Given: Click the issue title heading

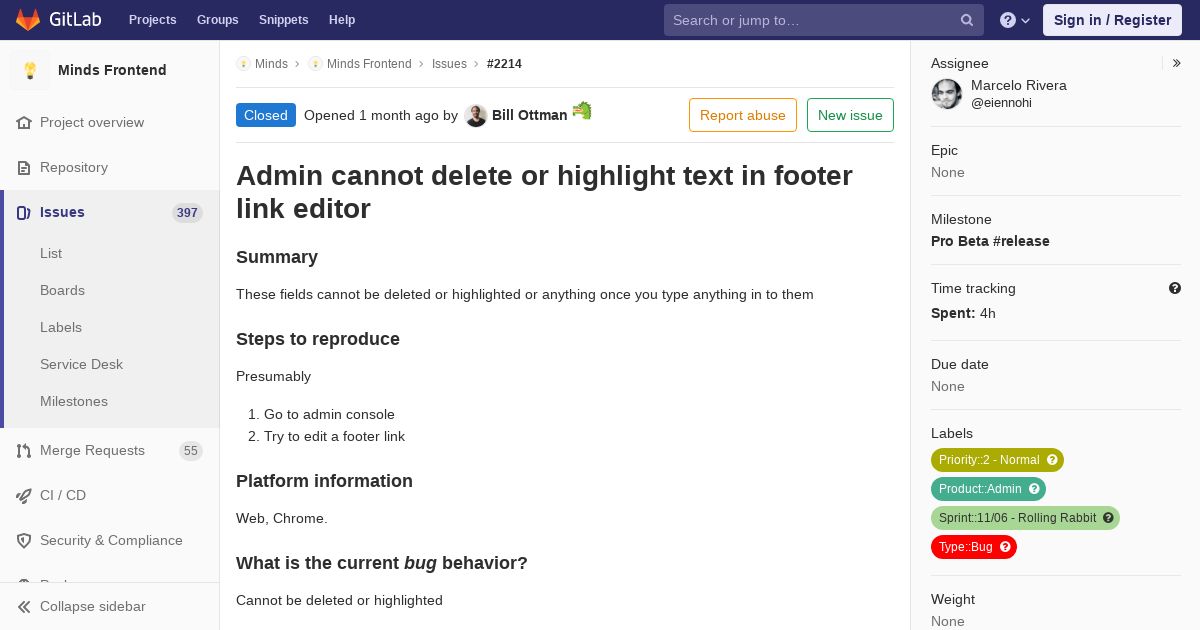Looking at the screenshot, I should pos(544,192).
